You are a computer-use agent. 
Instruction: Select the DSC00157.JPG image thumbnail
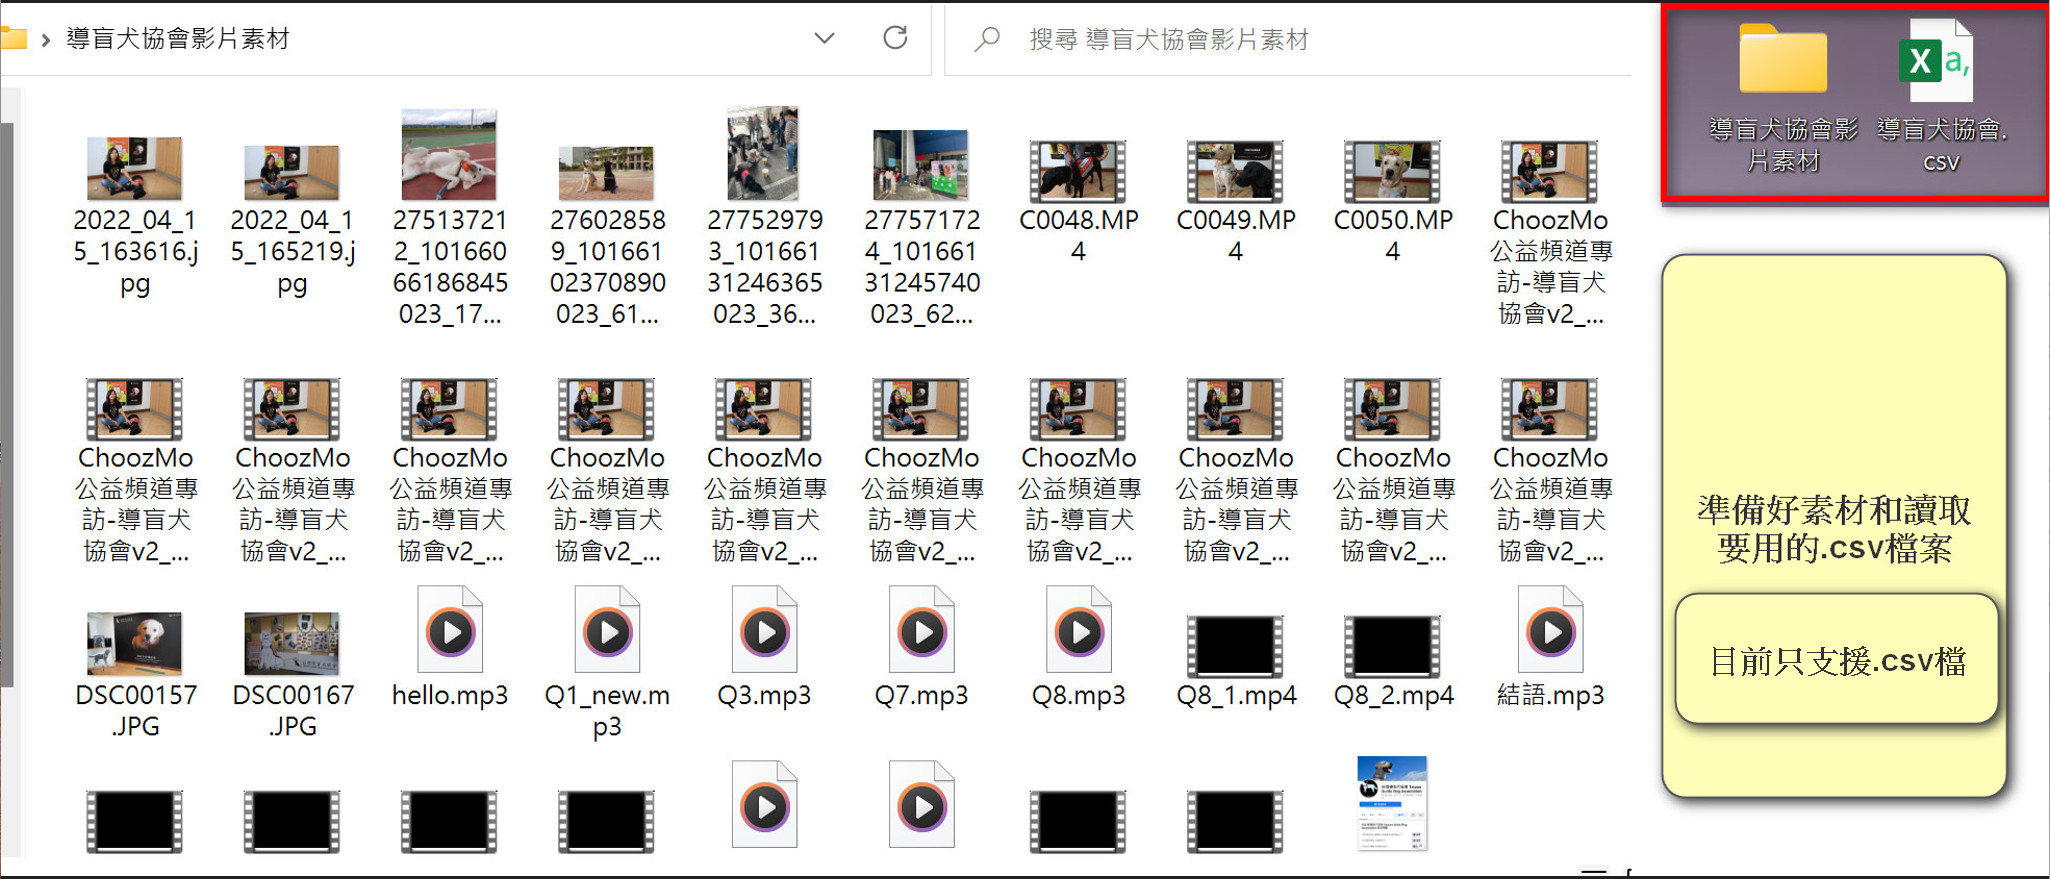[135, 645]
